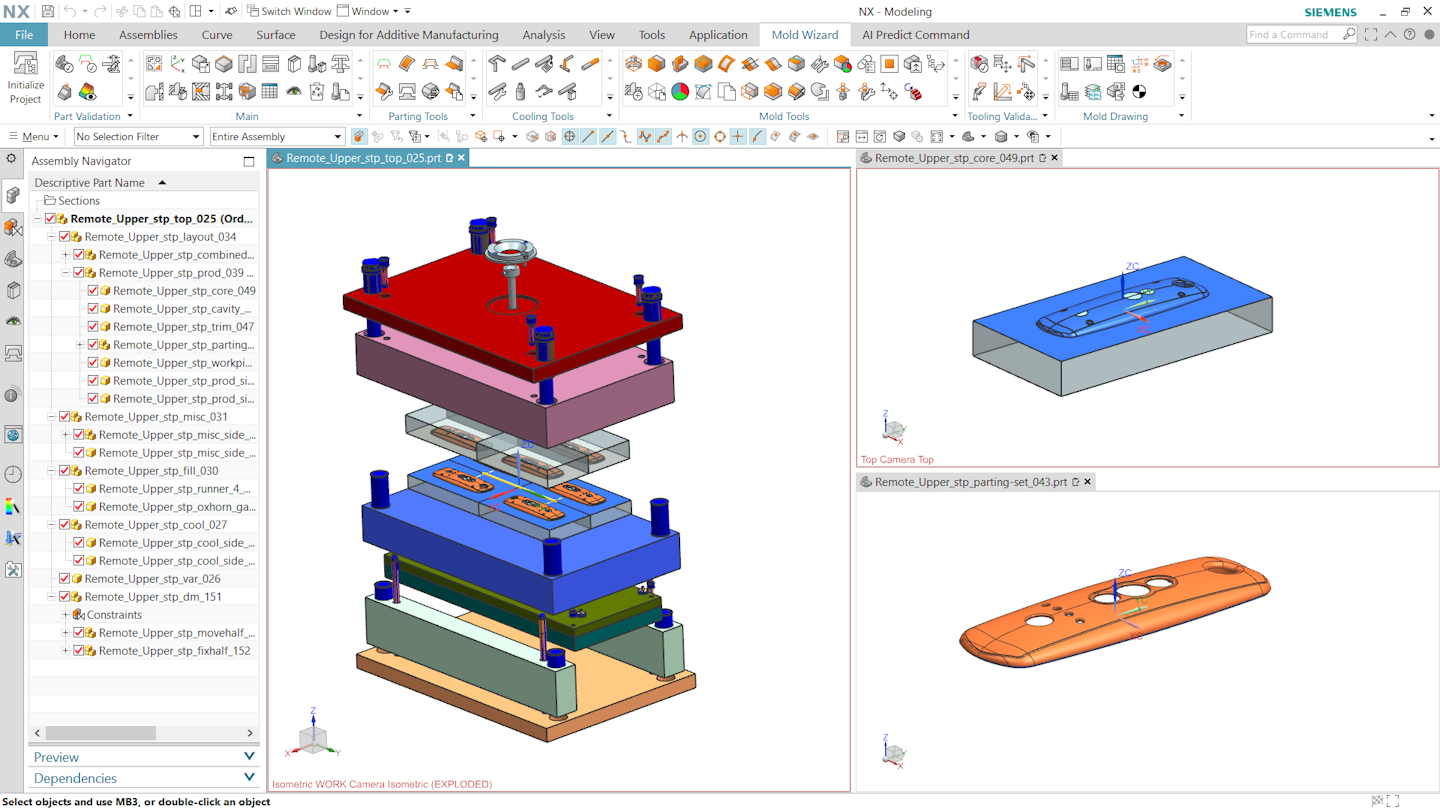Image resolution: width=1440 pixels, height=810 pixels.
Task: Uncheck the Remote_Upper_stp_var_026 checkbox
Action: point(64,579)
